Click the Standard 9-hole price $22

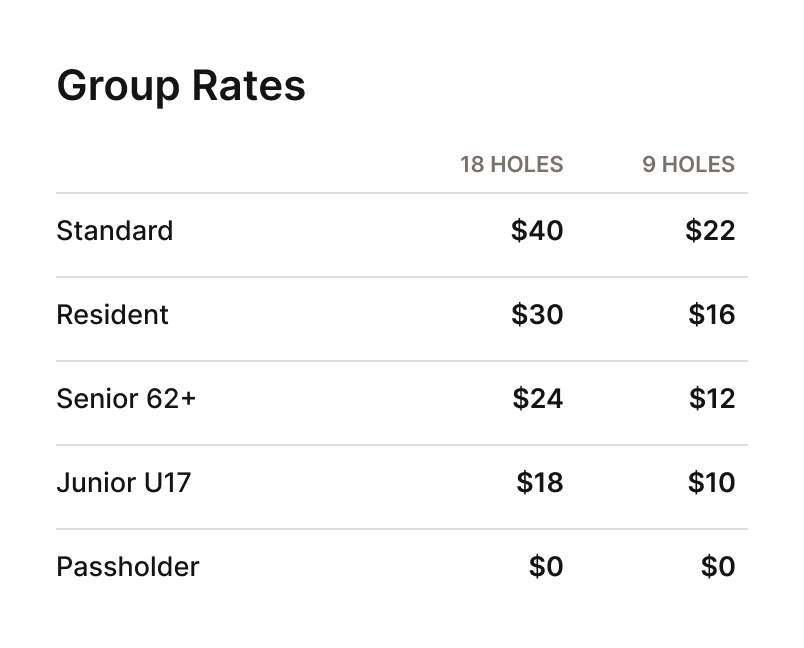pos(710,231)
